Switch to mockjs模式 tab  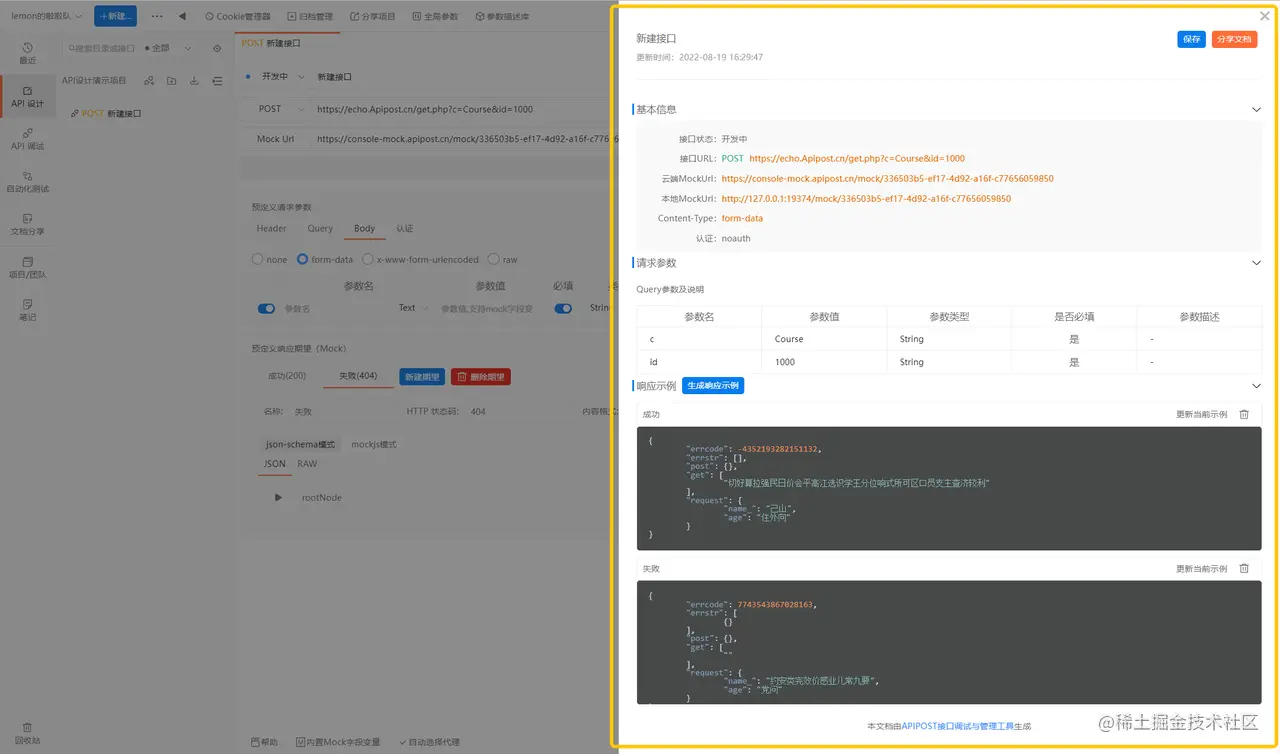click(374, 444)
